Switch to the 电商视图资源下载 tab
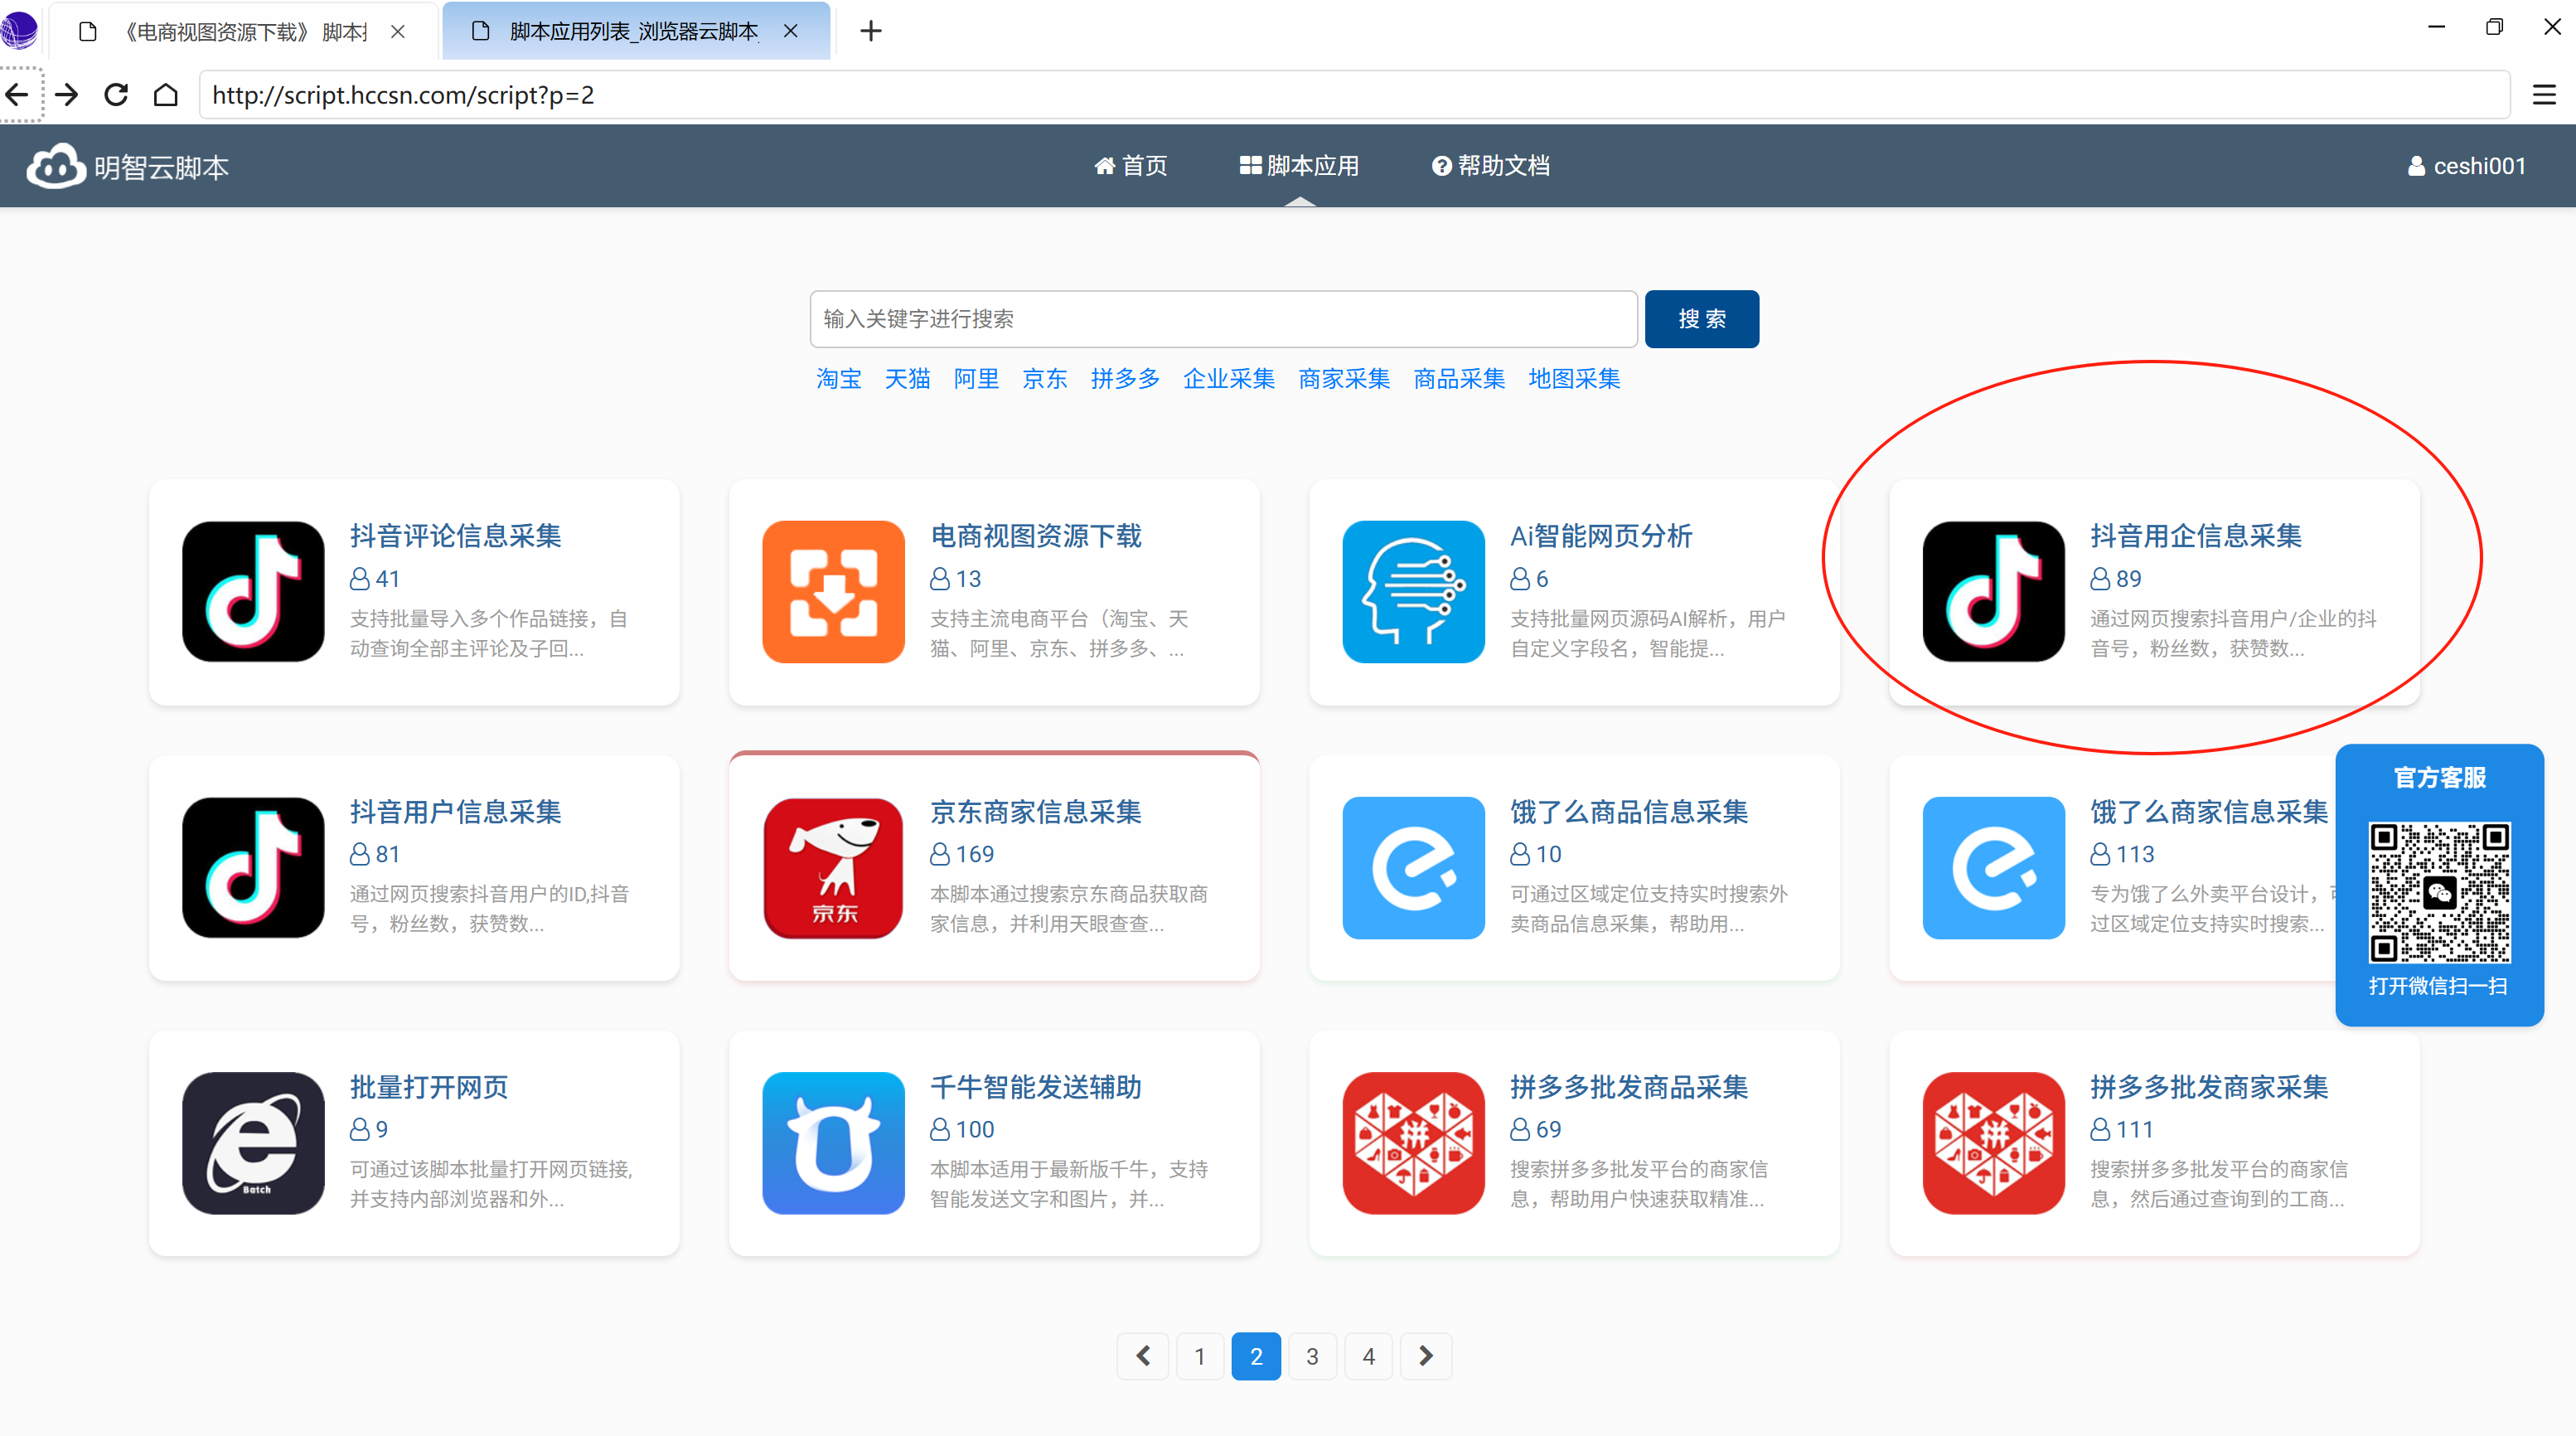This screenshot has height=1436, width=2576. point(244,31)
